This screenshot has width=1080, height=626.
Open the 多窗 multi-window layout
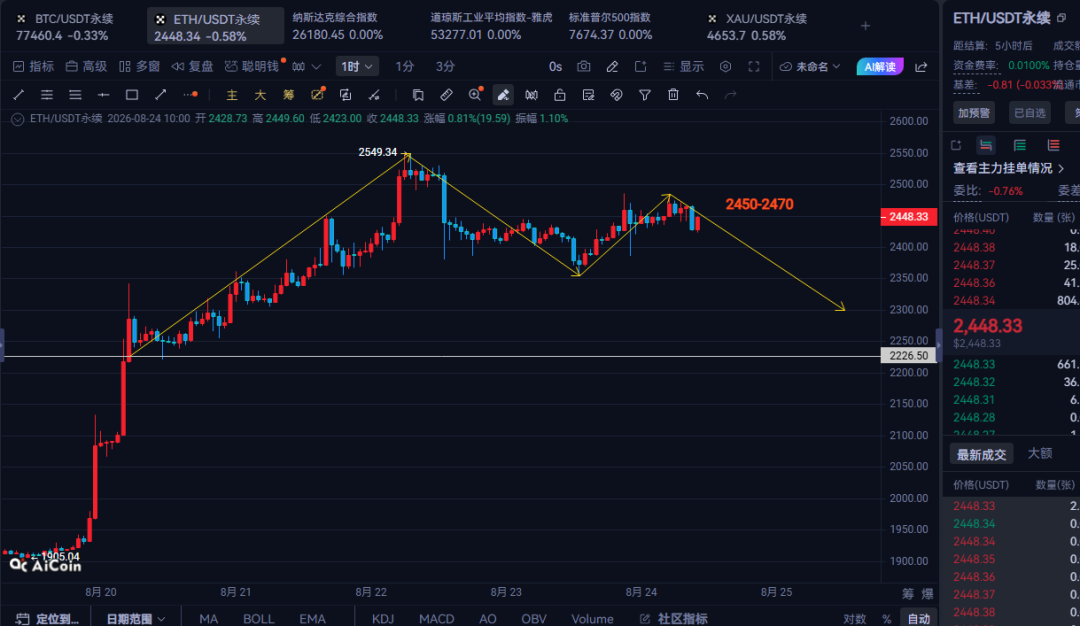coord(139,66)
